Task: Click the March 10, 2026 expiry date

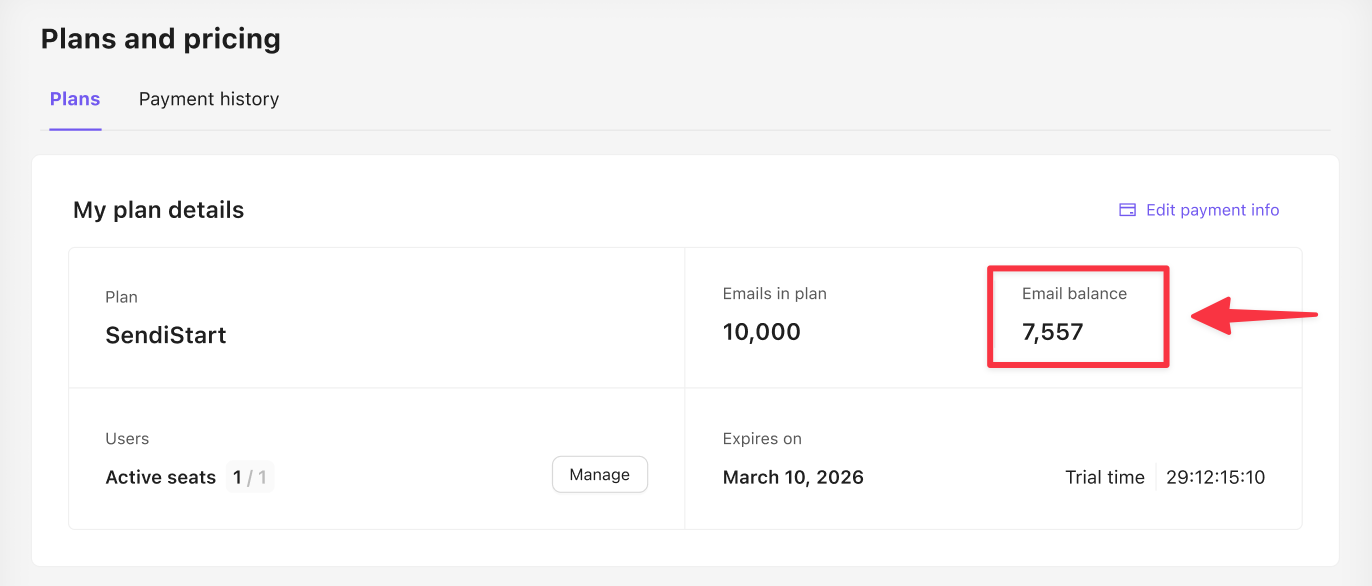Action: tap(793, 477)
